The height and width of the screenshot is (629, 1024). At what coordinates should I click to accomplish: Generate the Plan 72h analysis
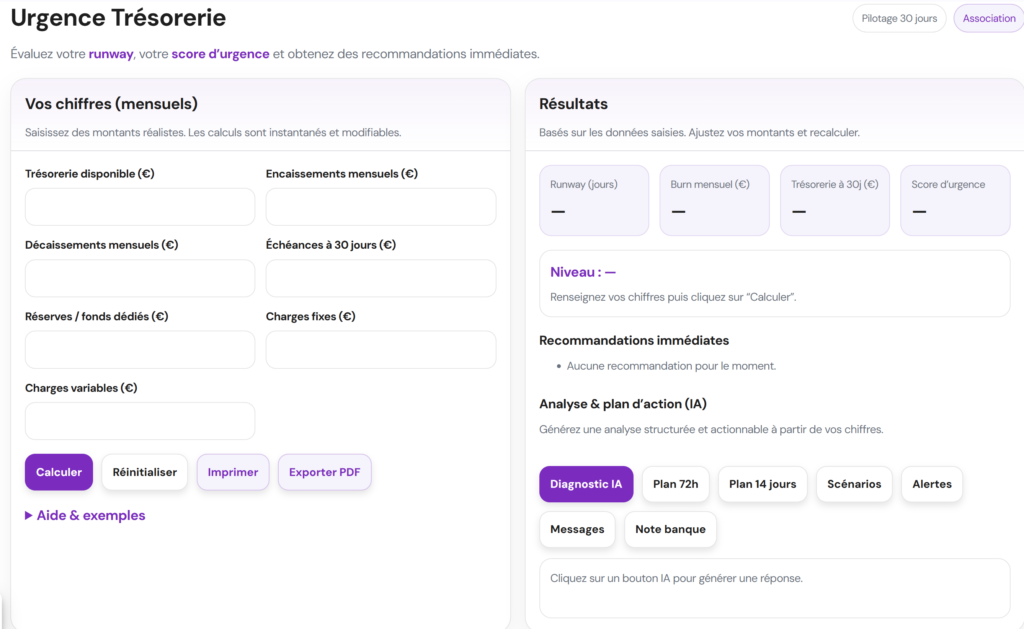click(x=675, y=484)
